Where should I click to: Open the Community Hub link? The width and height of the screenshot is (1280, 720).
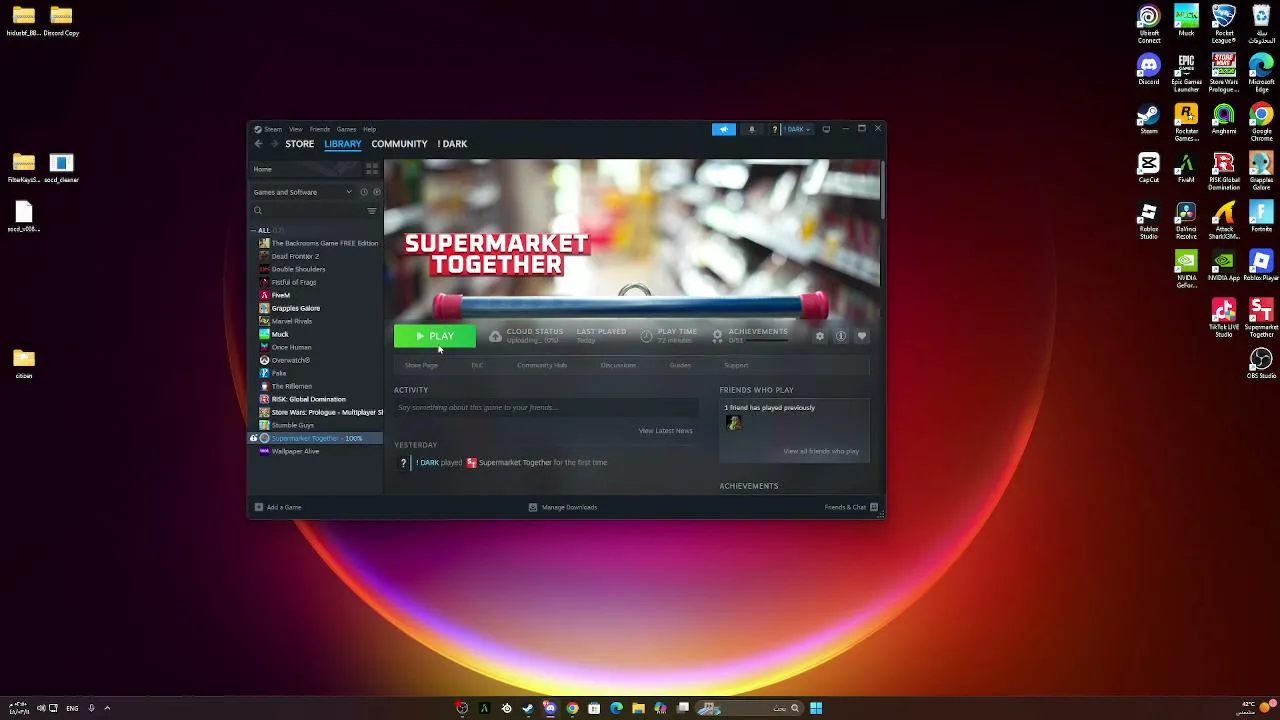point(542,365)
